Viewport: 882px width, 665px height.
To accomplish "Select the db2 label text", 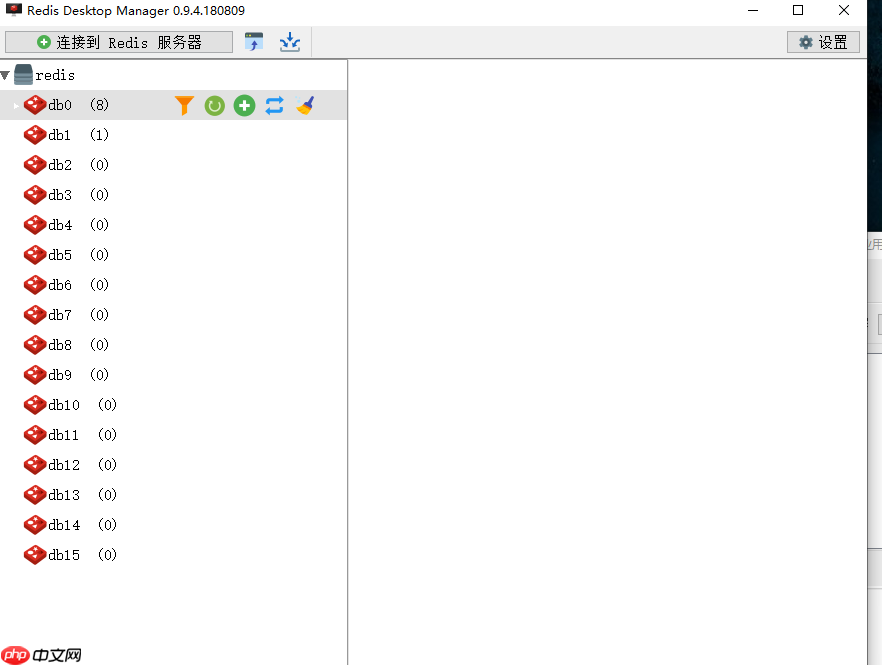I will 60,165.
